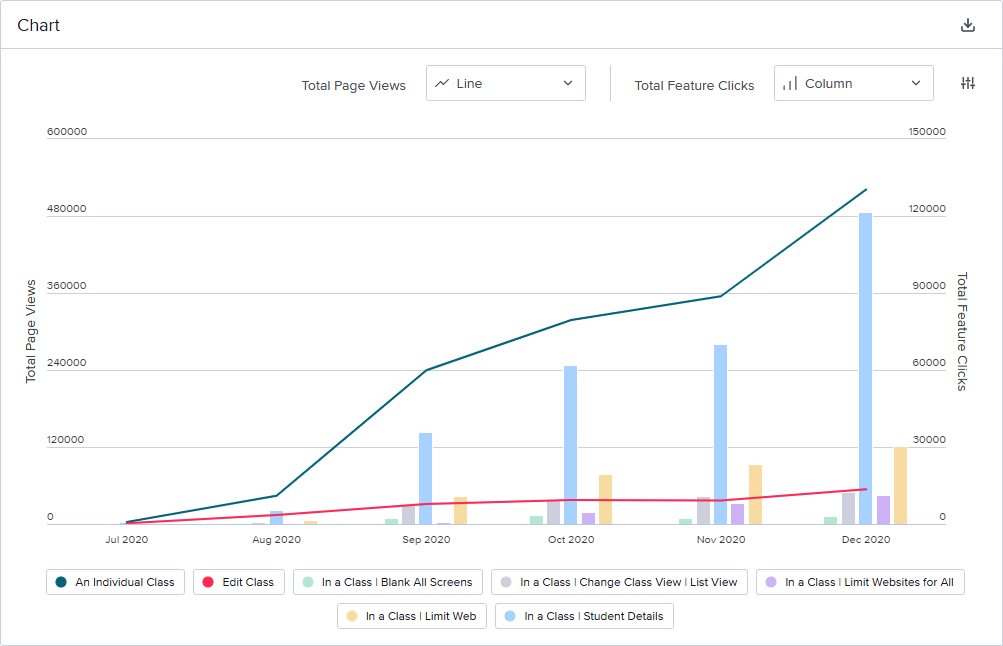1003x646 pixels.
Task: Click the column graph icon in the Column selector
Action: pos(790,83)
